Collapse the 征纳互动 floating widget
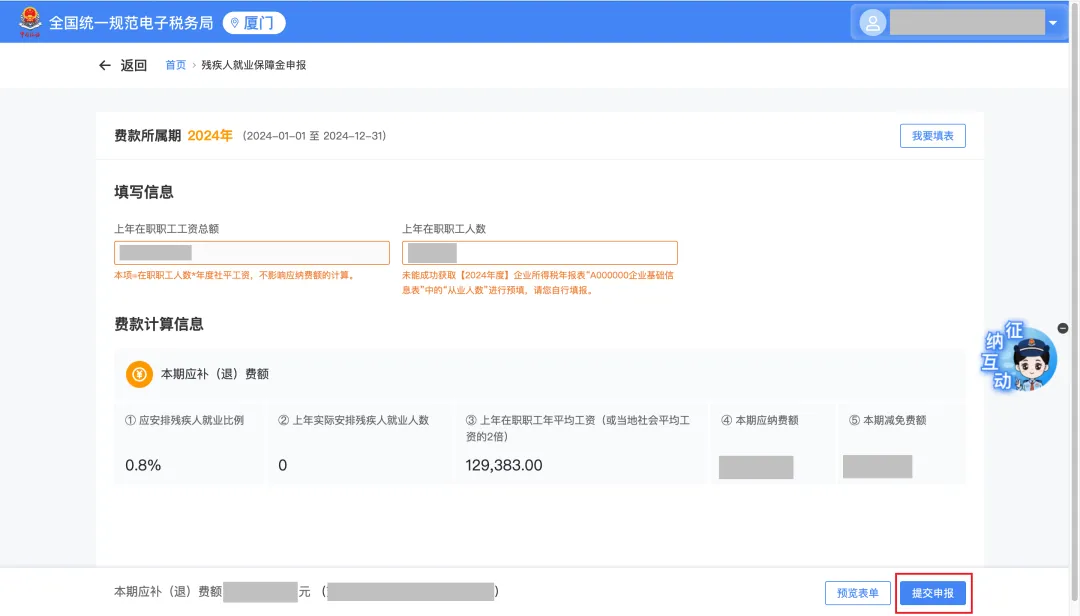The image size is (1080, 616). tap(1062, 328)
